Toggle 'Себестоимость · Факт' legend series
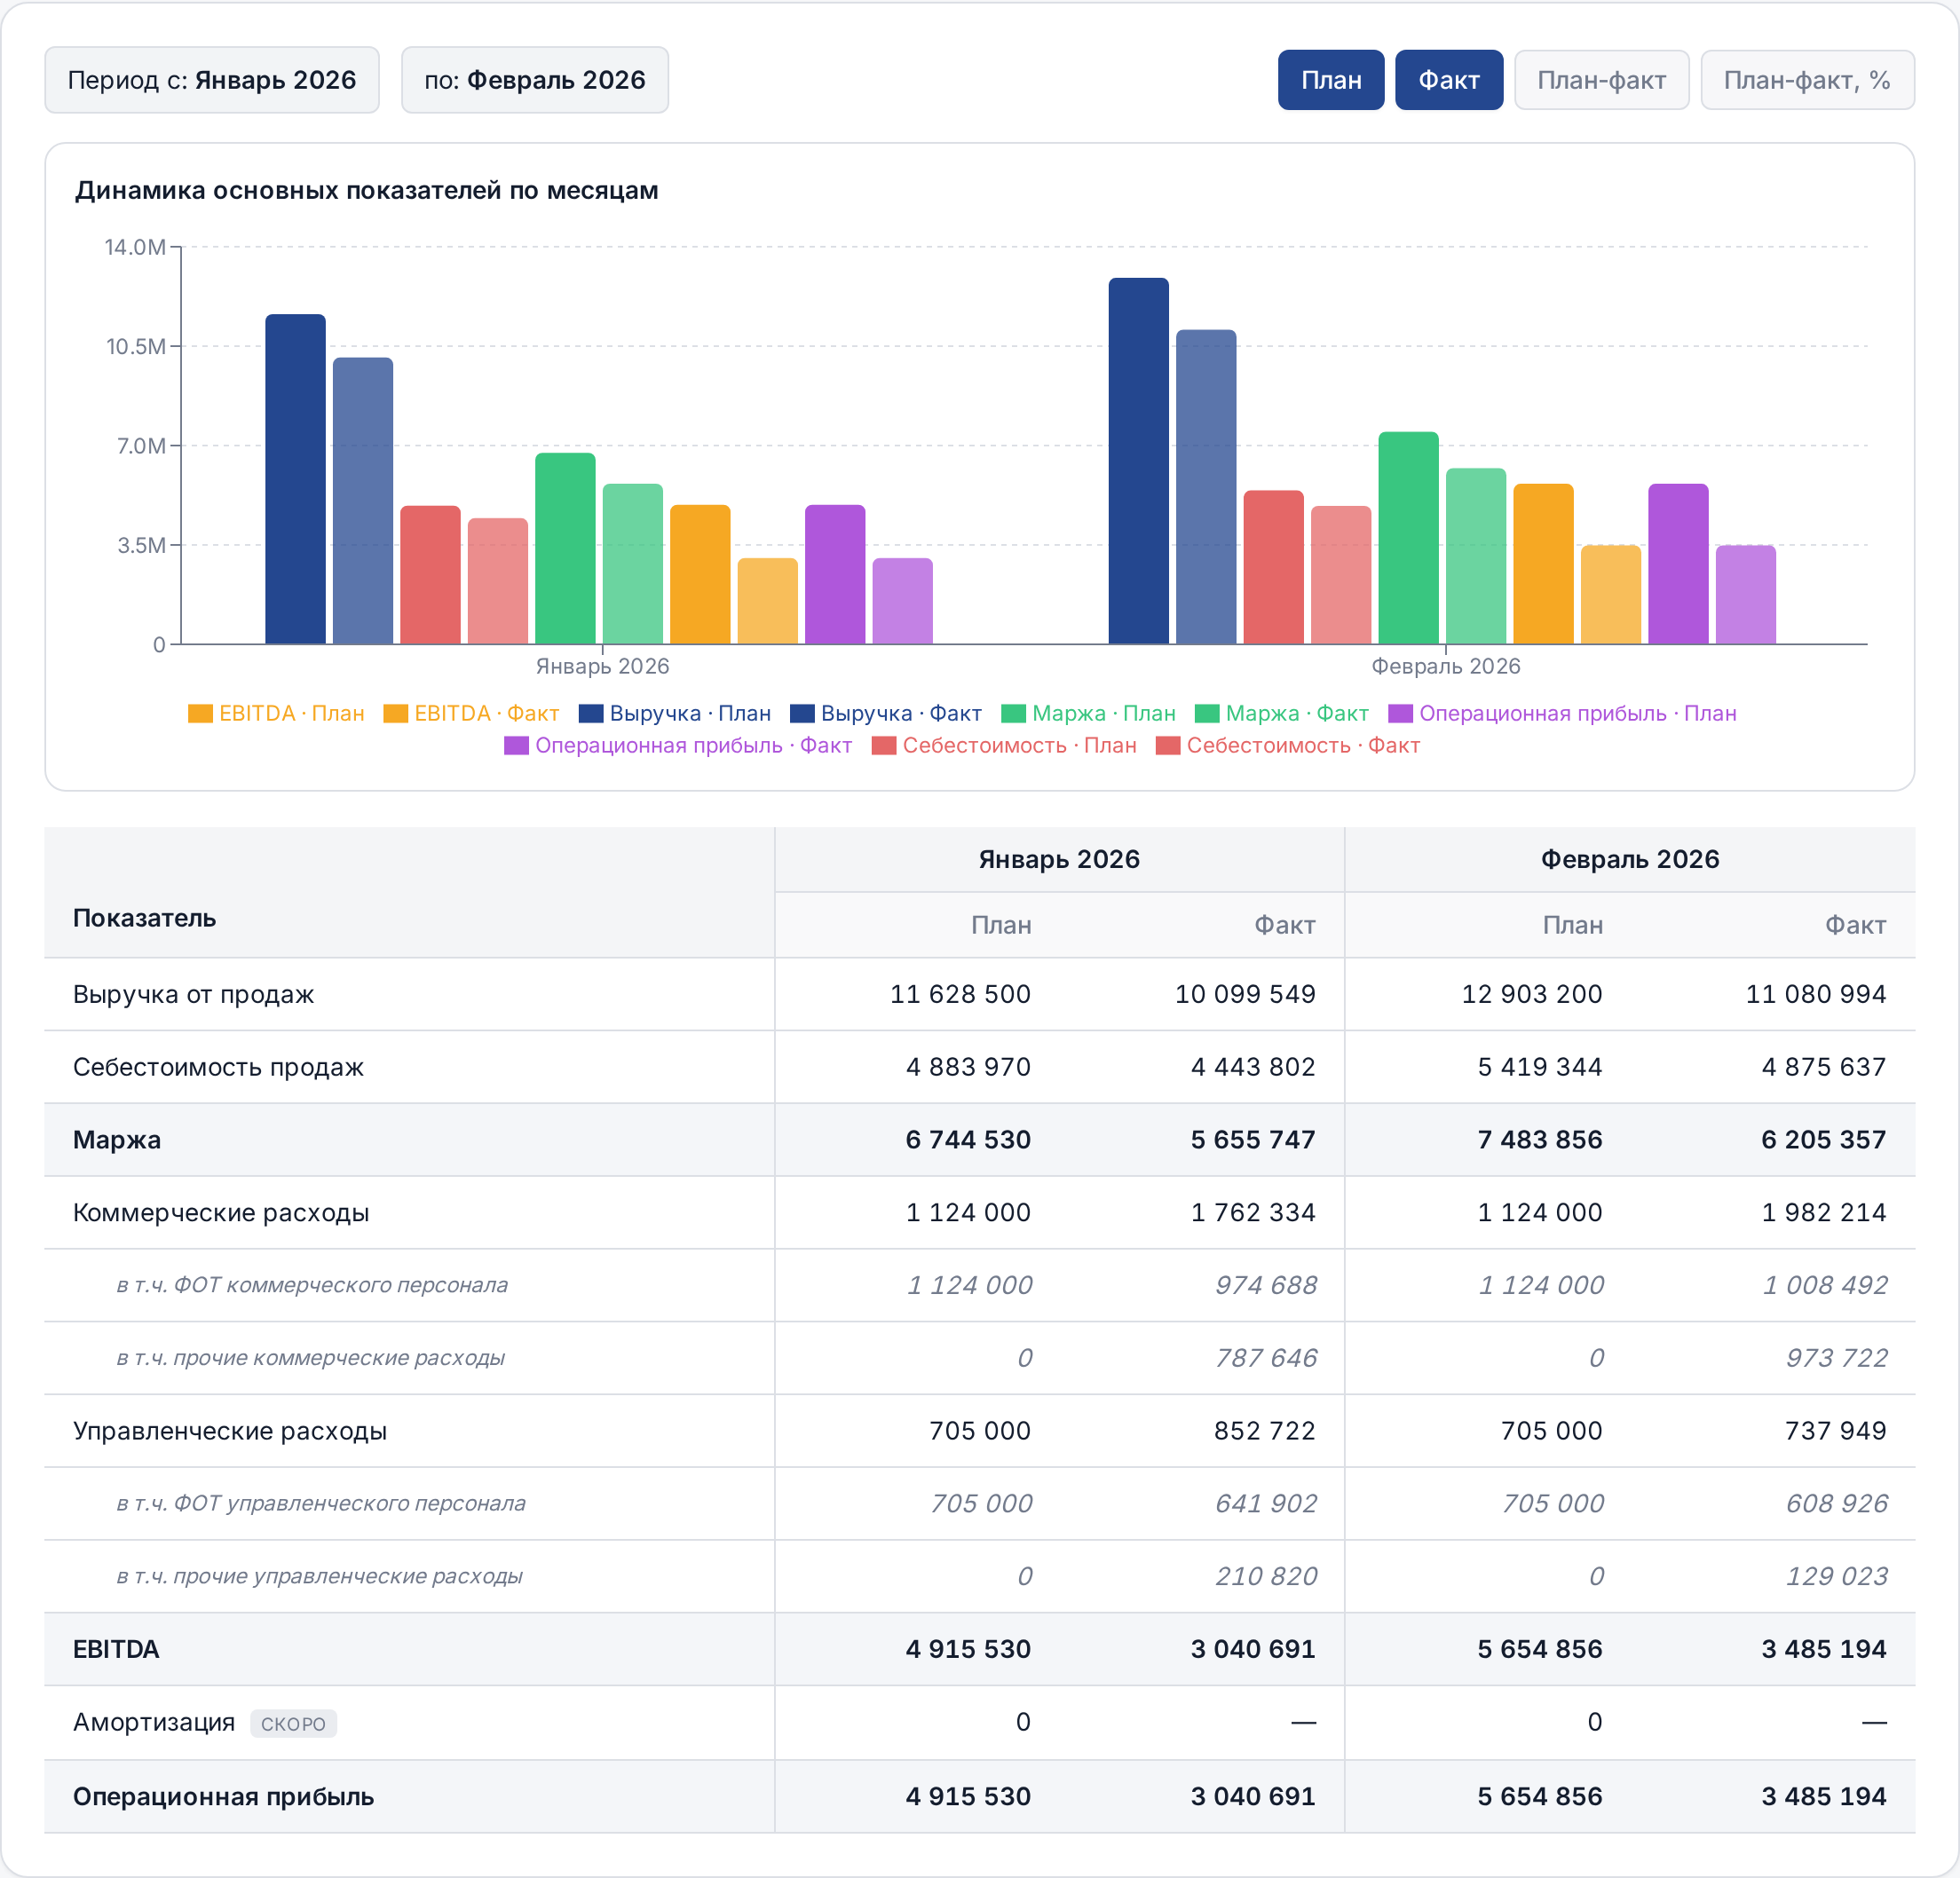 1288,745
